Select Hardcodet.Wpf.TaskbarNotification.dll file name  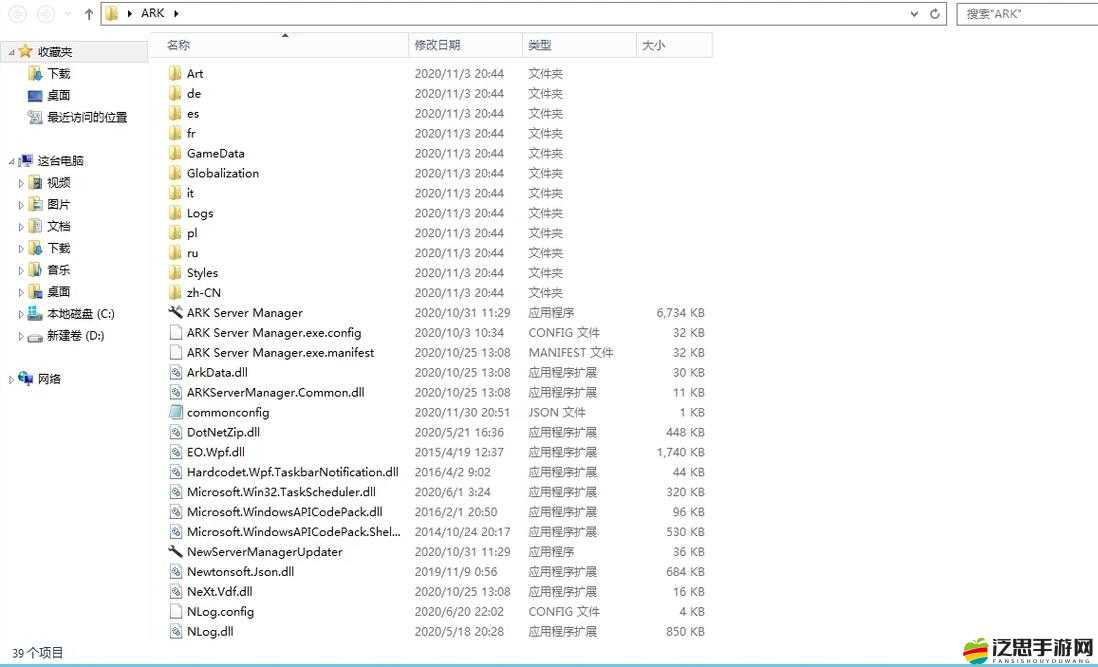293,472
